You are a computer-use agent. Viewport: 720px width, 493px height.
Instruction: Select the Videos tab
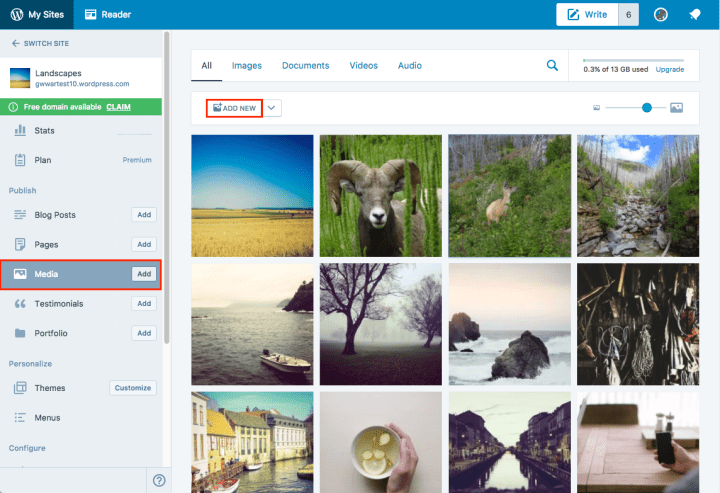point(364,66)
